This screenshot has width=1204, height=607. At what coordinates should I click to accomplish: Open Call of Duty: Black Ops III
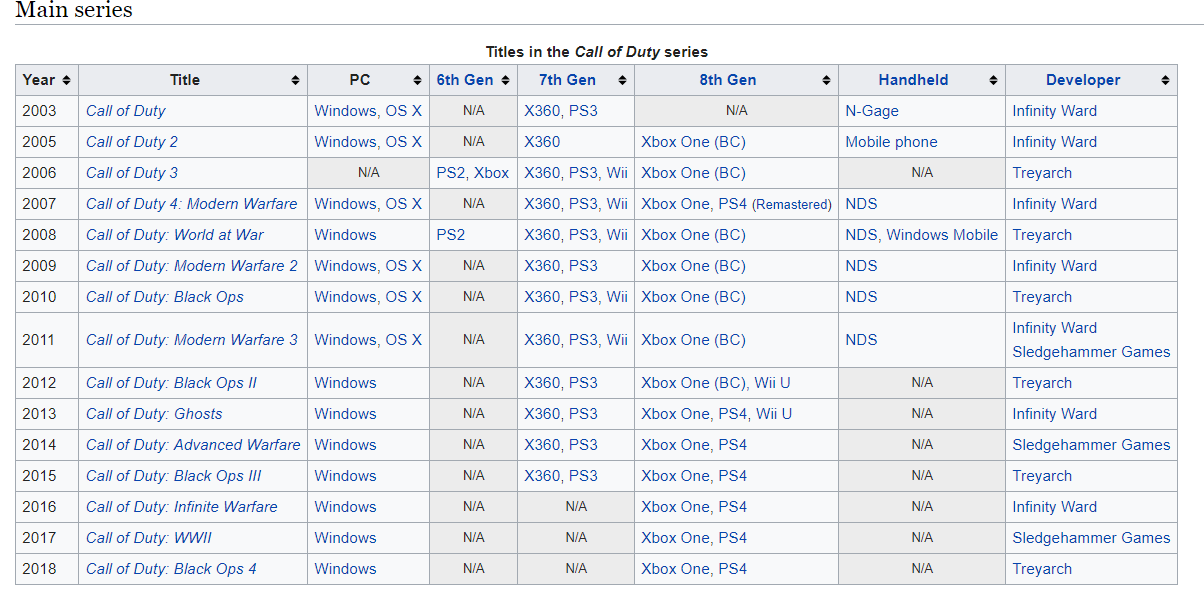173,476
